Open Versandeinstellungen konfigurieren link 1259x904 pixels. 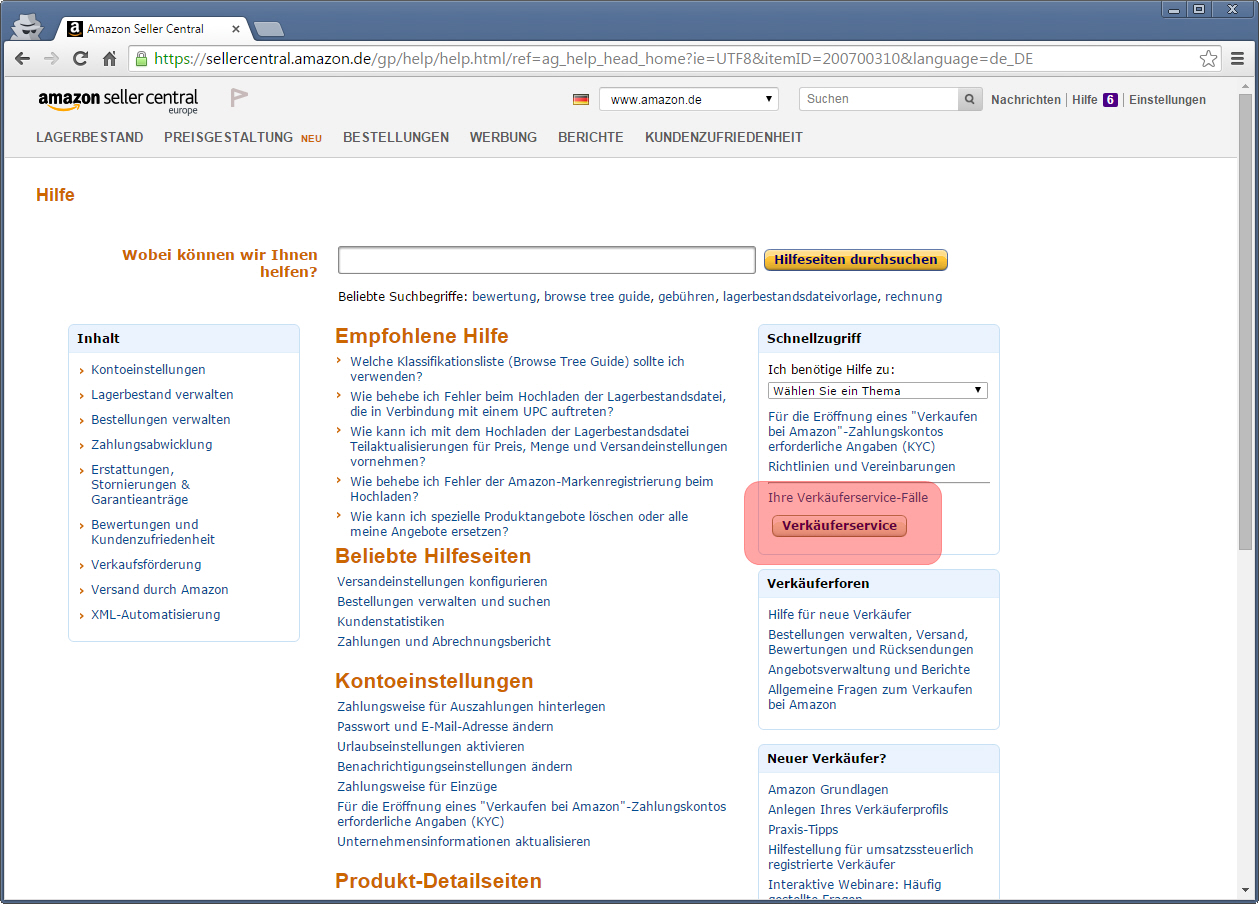point(442,581)
